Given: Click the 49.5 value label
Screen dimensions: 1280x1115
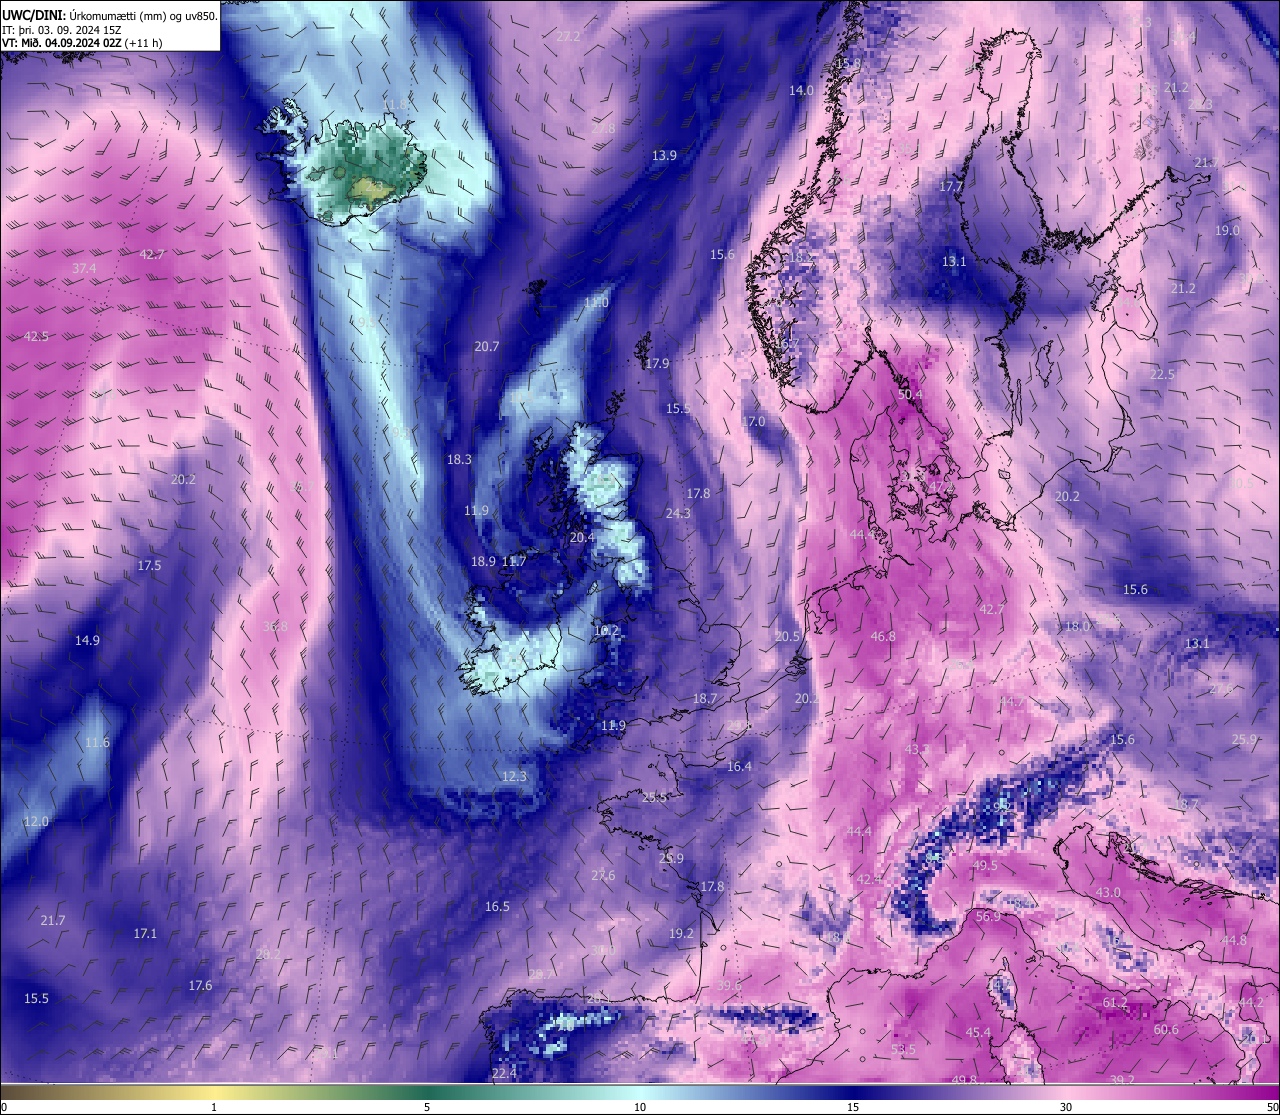Looking at the screenshot, I should pos(985,865).
